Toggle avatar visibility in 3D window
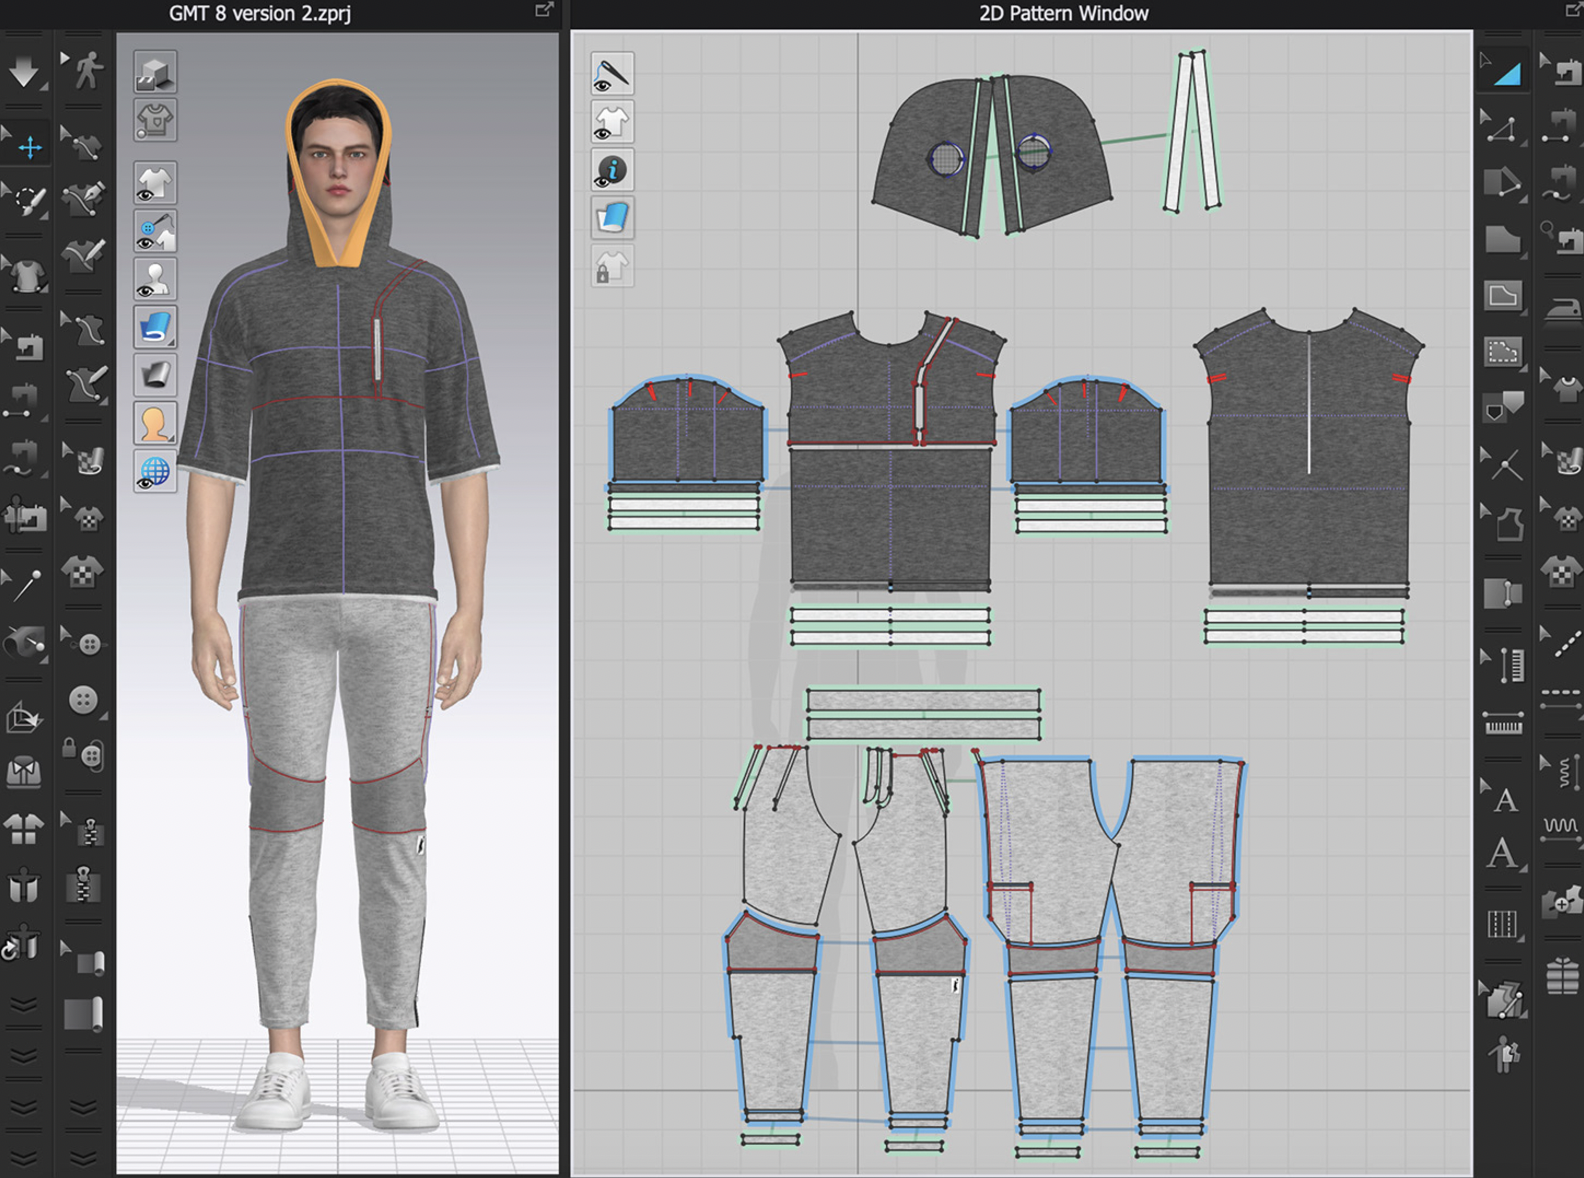Image resolution: width=1584 pixels, height=1178 pixels. point(155,280)
